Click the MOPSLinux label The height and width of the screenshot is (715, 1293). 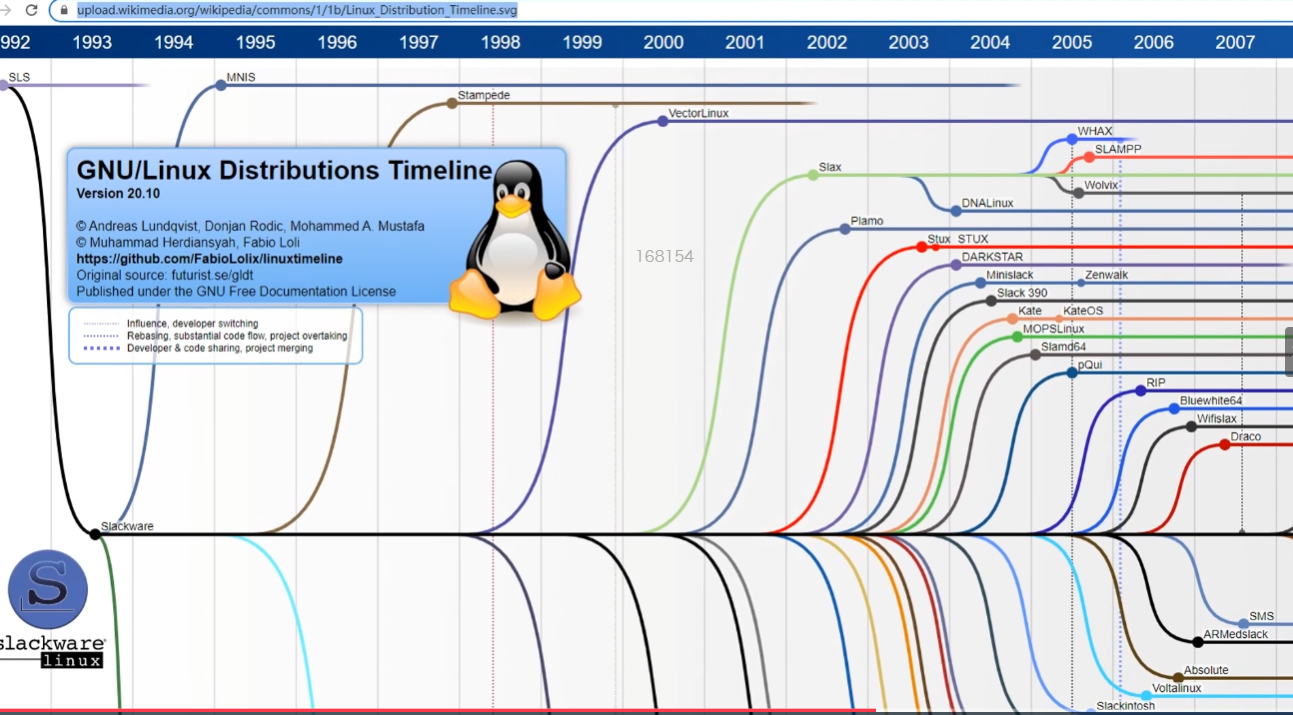pos(1053,329)
